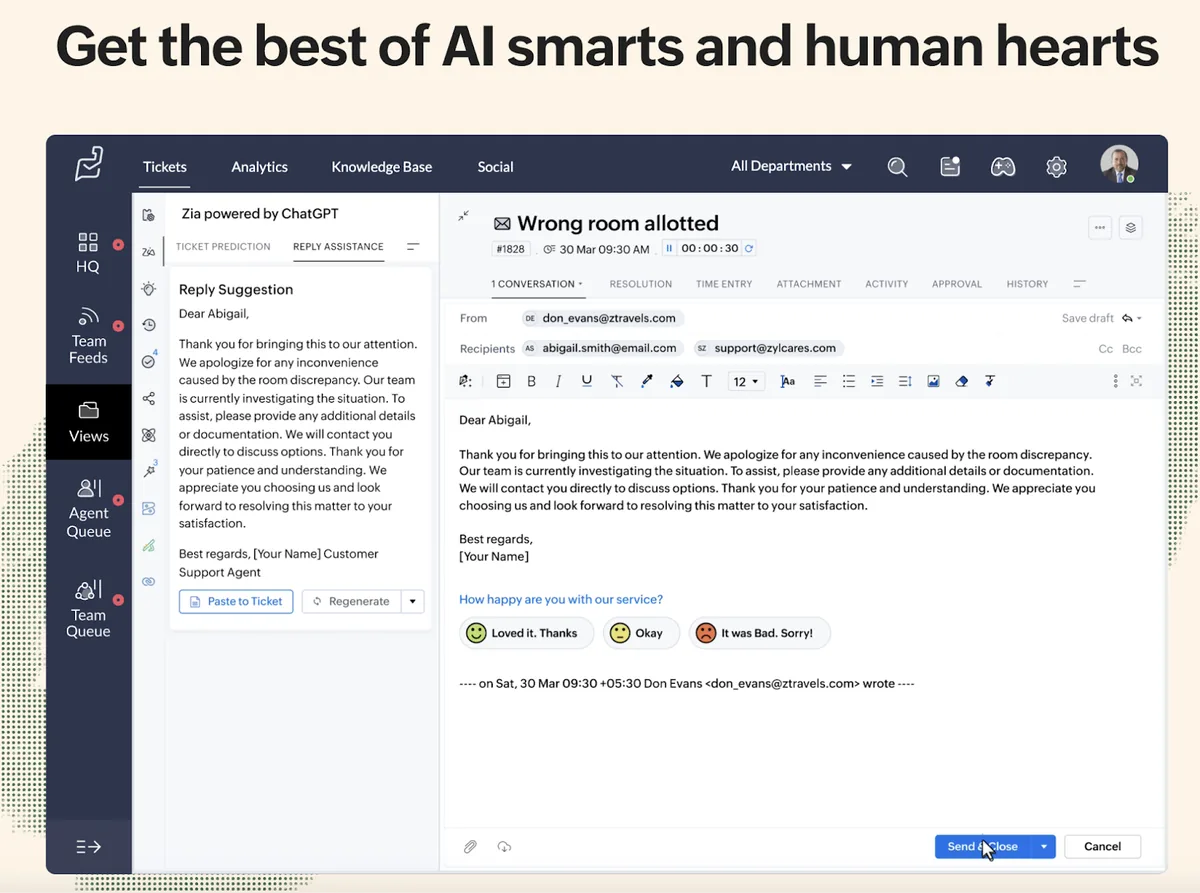Image resolution: width=1200 pixels, height=893 pixels.
Task: Click the lightbulb icon in side strip
Action: pyautogui.click(x=148, y=288)
